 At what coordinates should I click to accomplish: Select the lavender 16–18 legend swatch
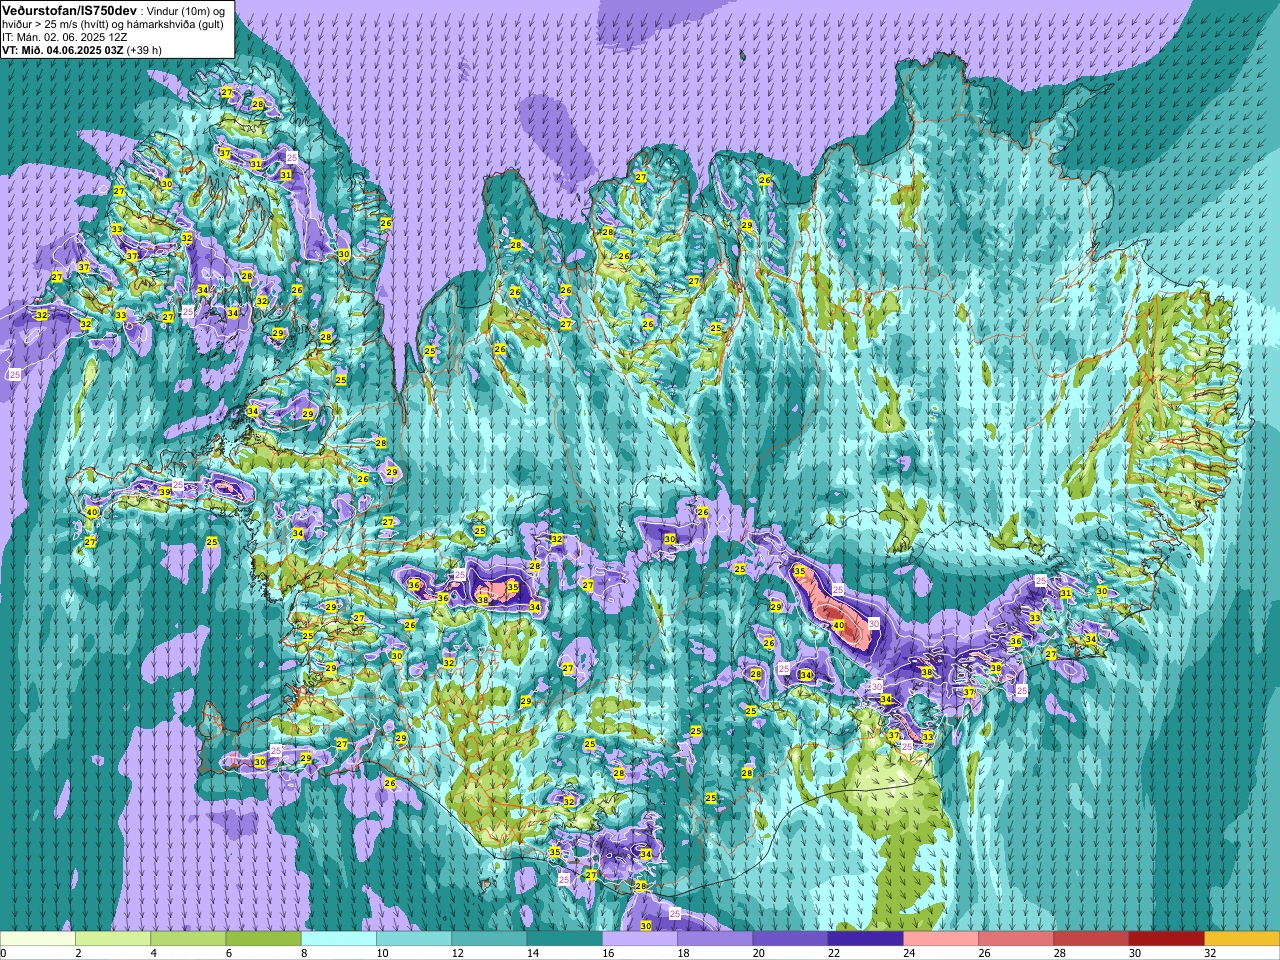tap(640, 939)
